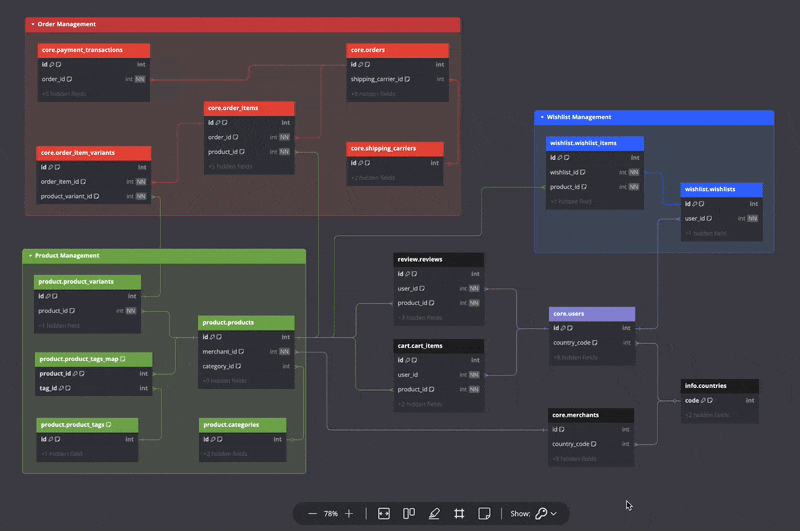Click key icon beside tag_id field
Viewport: 800px width, 531px height.
click(61, 388)
